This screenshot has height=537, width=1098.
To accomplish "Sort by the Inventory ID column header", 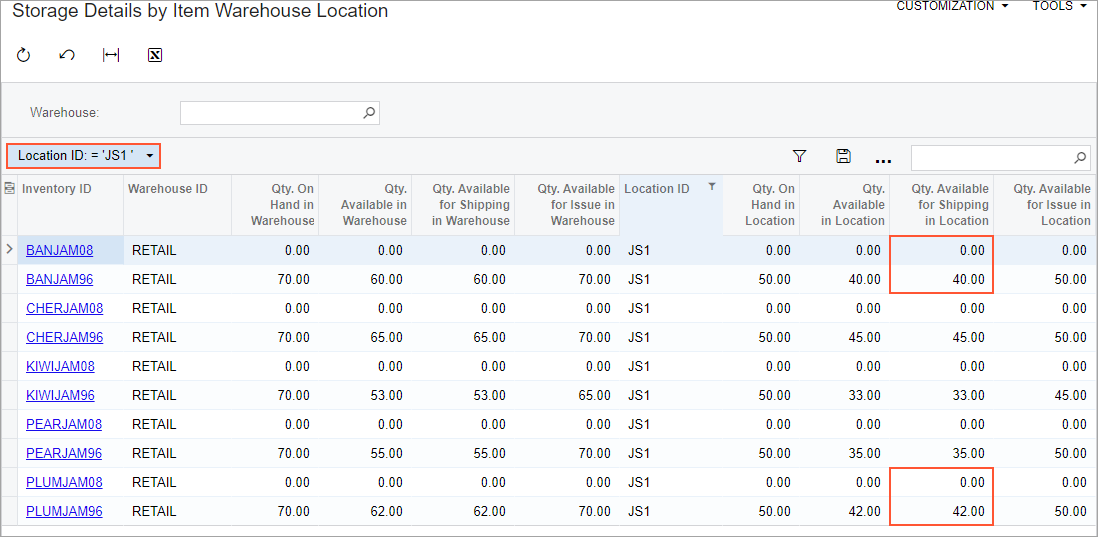I will pos(56,189).
